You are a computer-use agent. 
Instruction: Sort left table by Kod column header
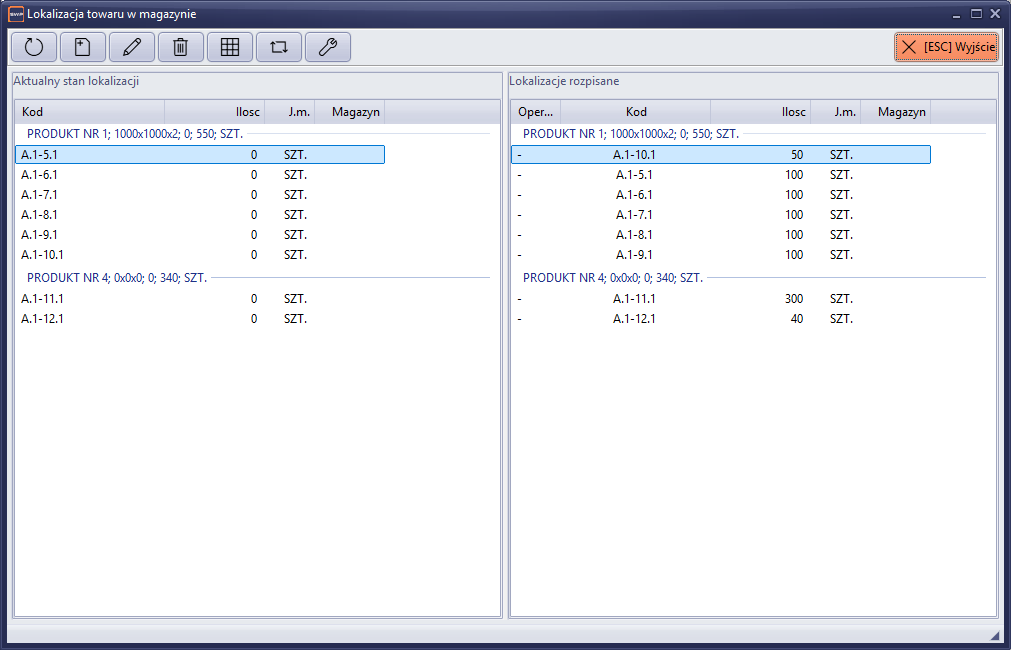pyautogui.click(x=90, y=112)
